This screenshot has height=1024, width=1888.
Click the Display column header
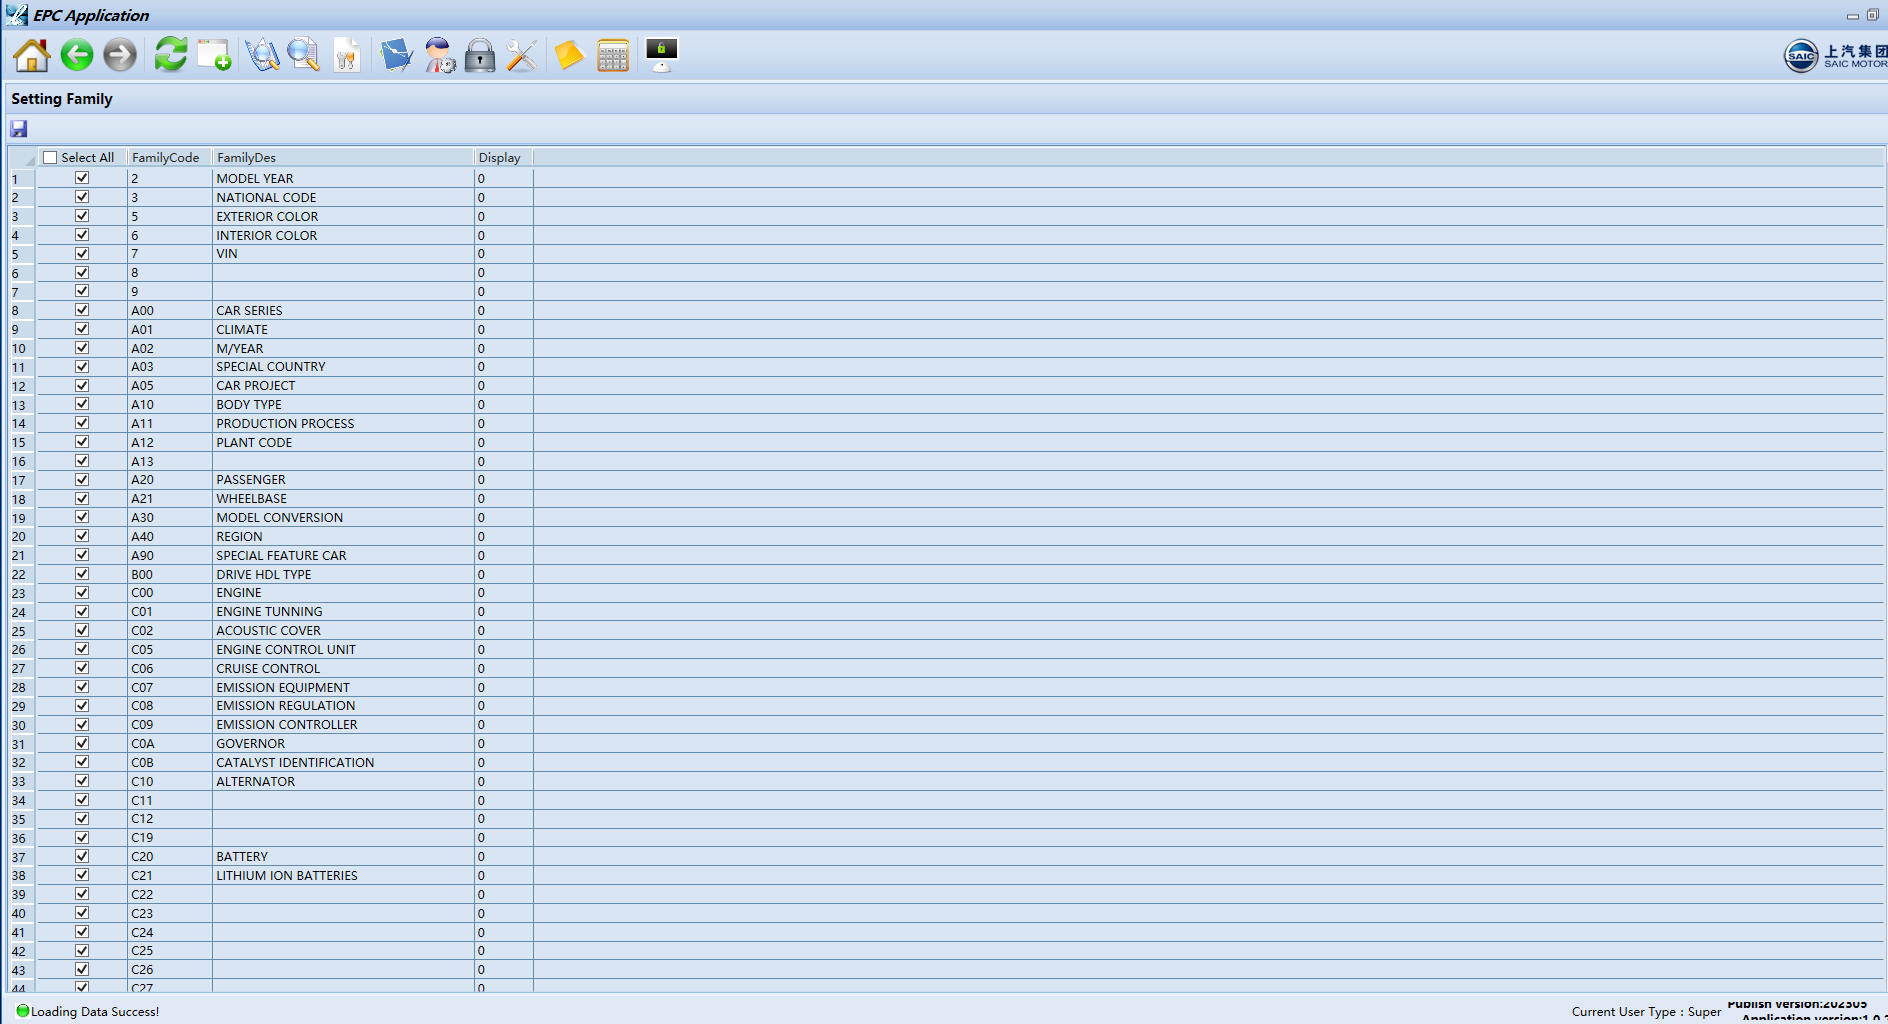(500, 157)
